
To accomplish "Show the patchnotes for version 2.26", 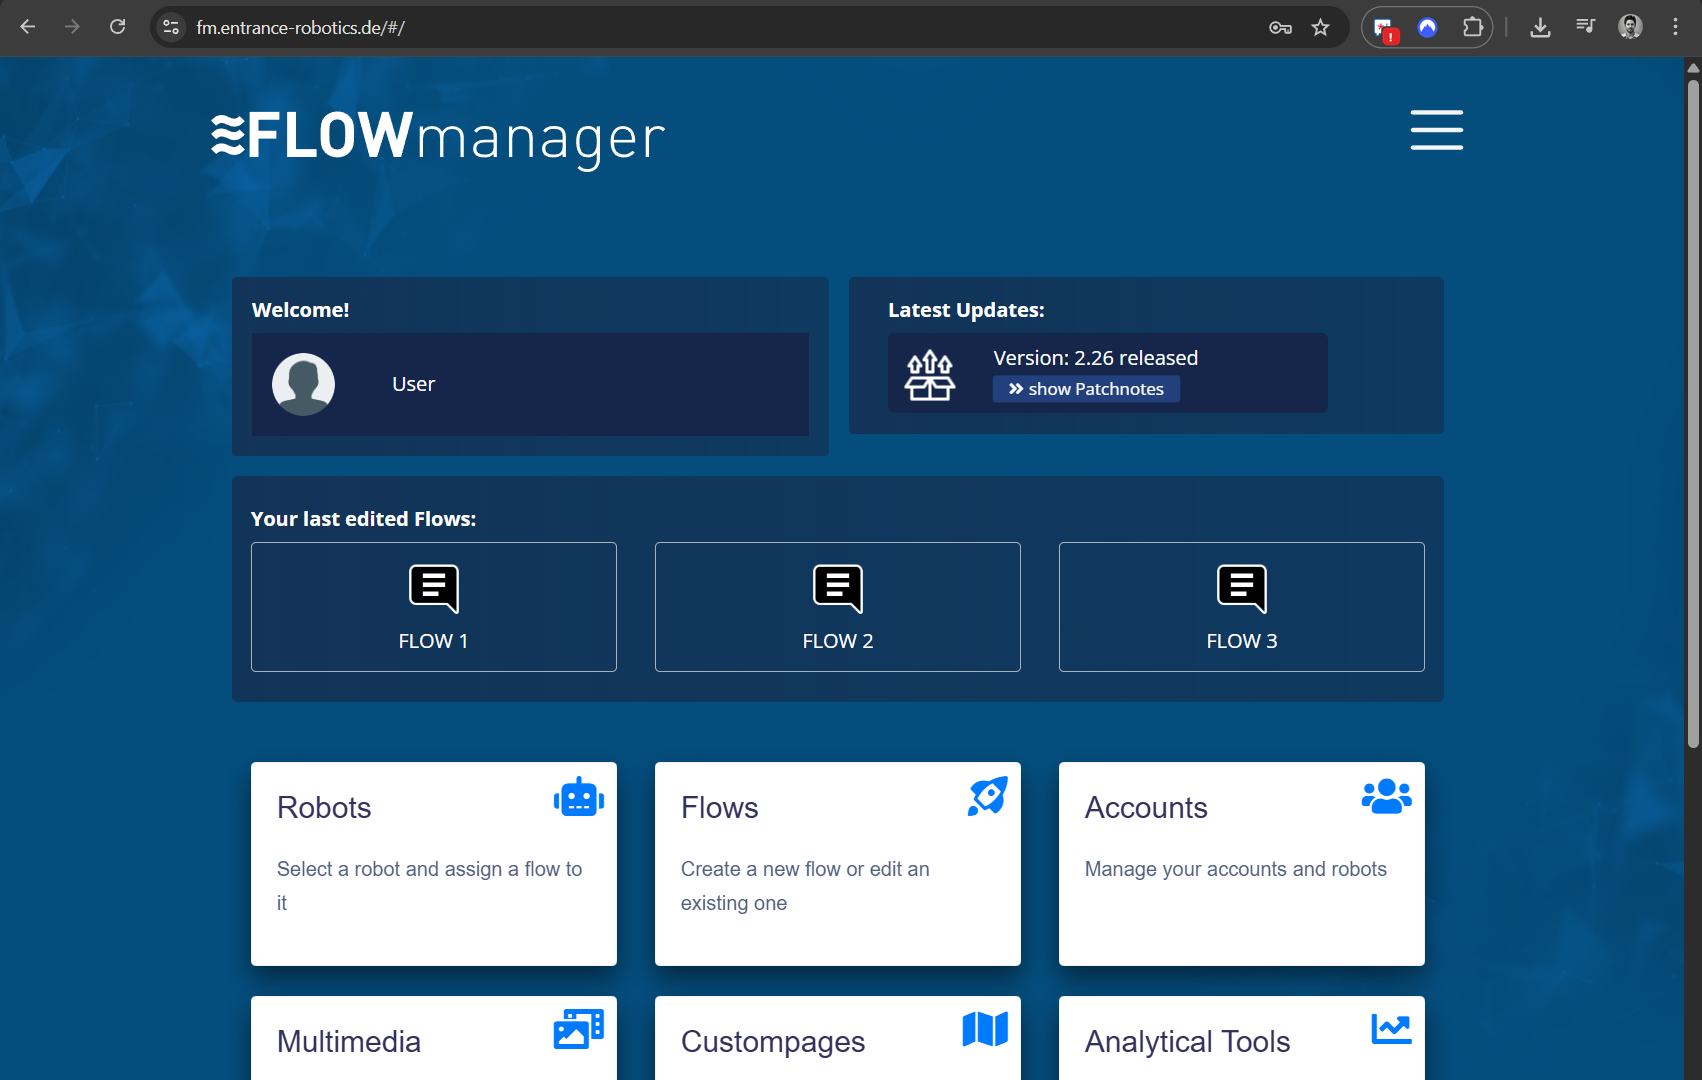I will point(1086,389).
